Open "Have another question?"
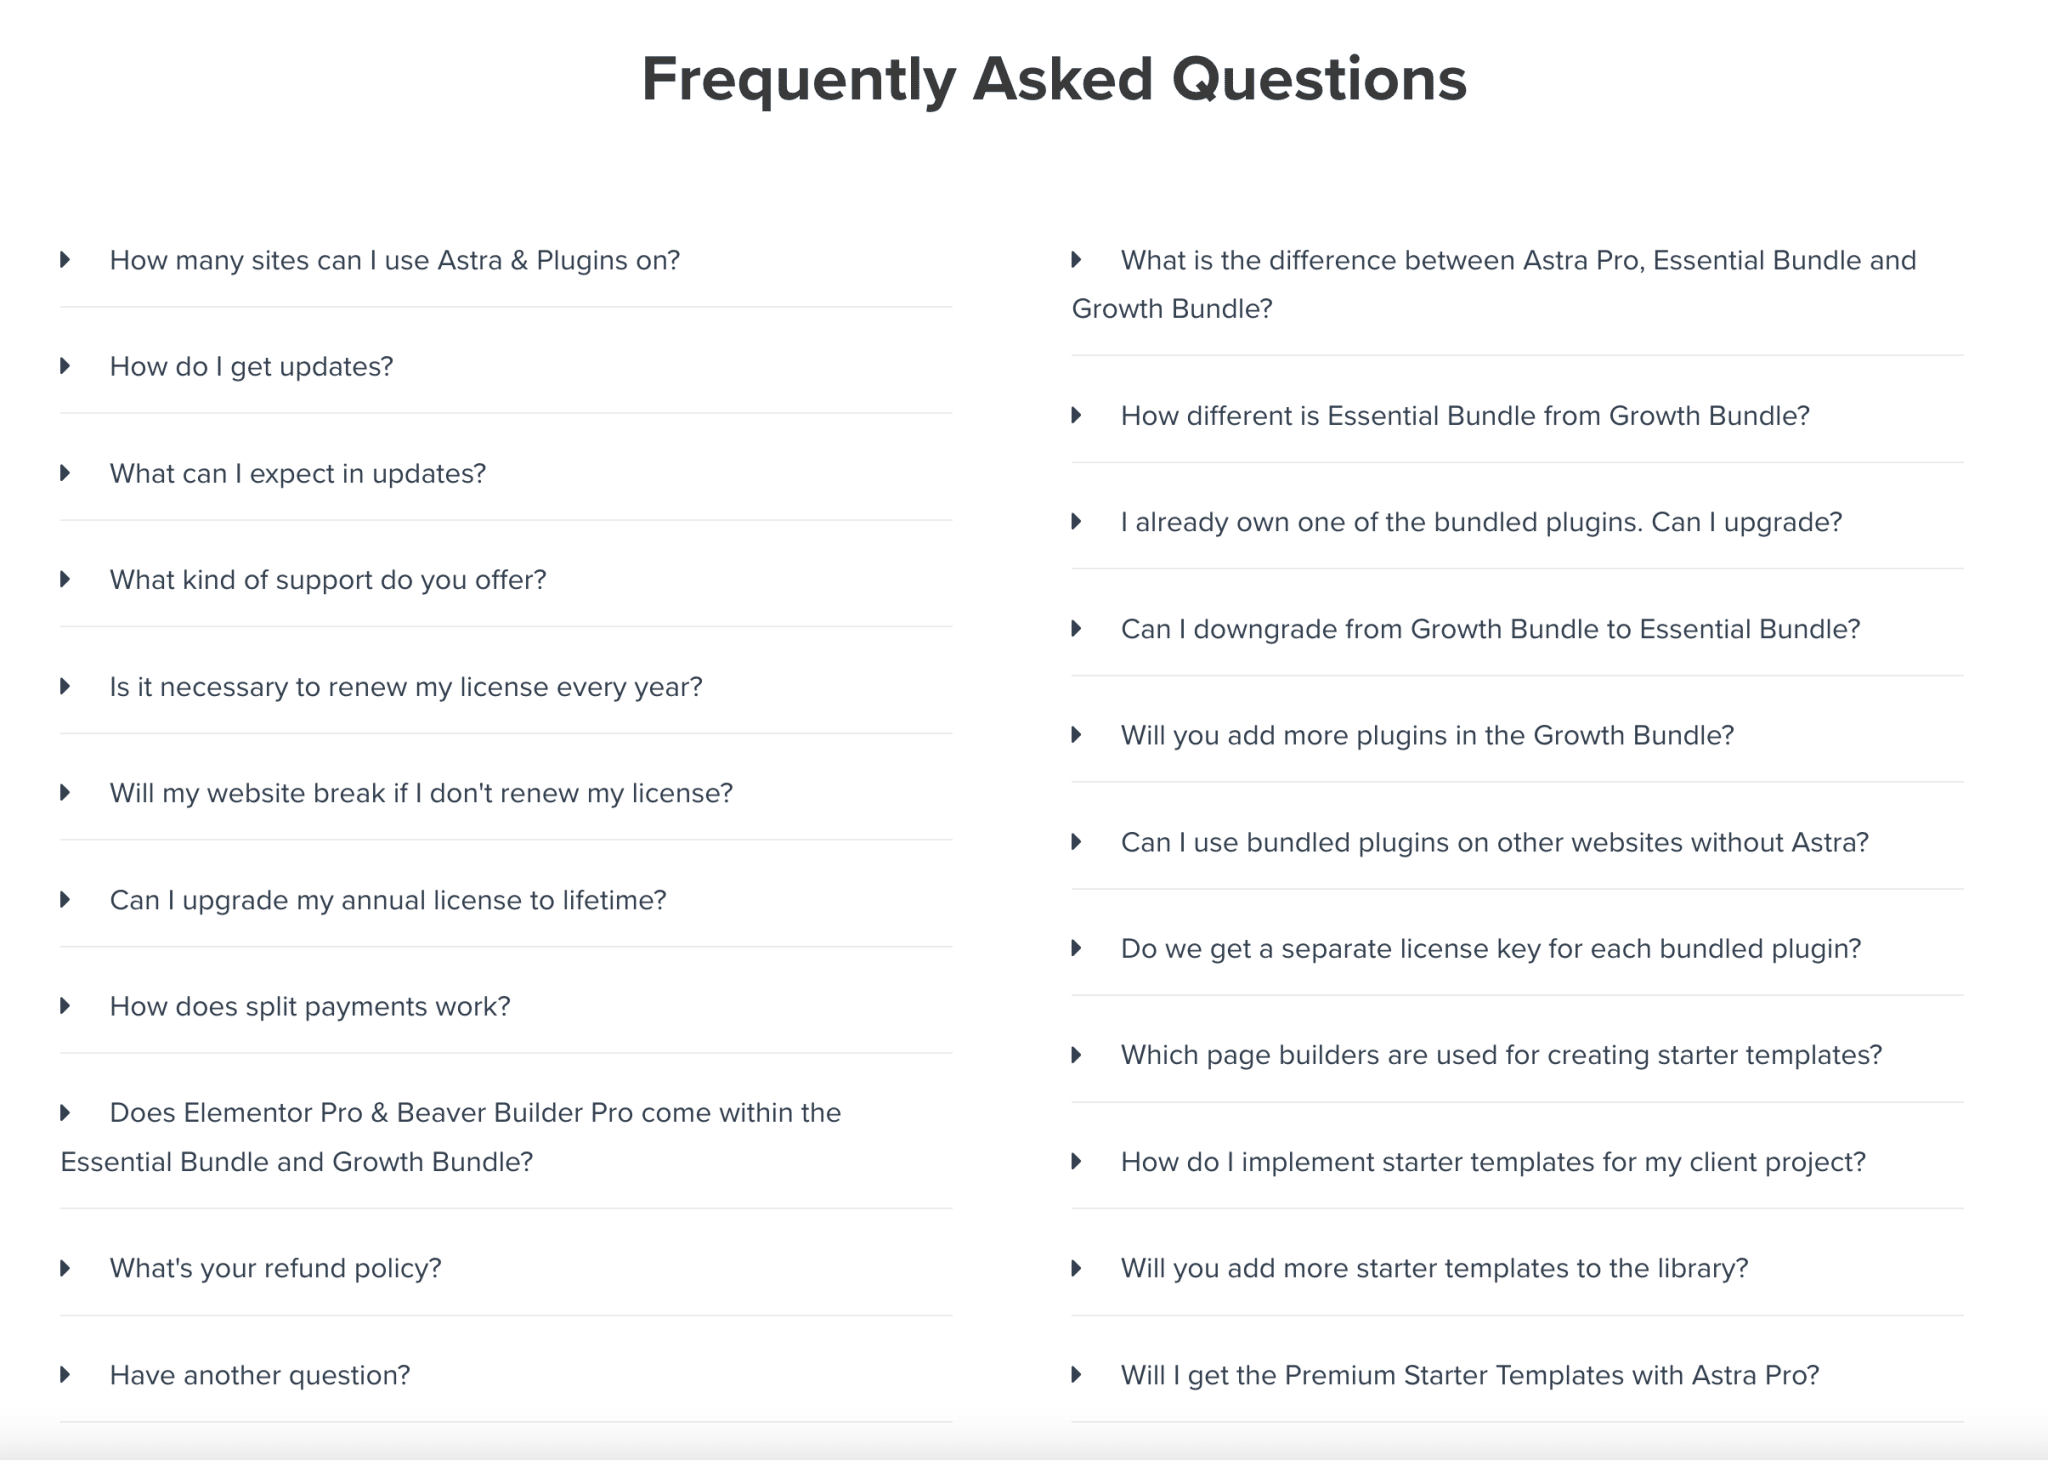 259,1375
